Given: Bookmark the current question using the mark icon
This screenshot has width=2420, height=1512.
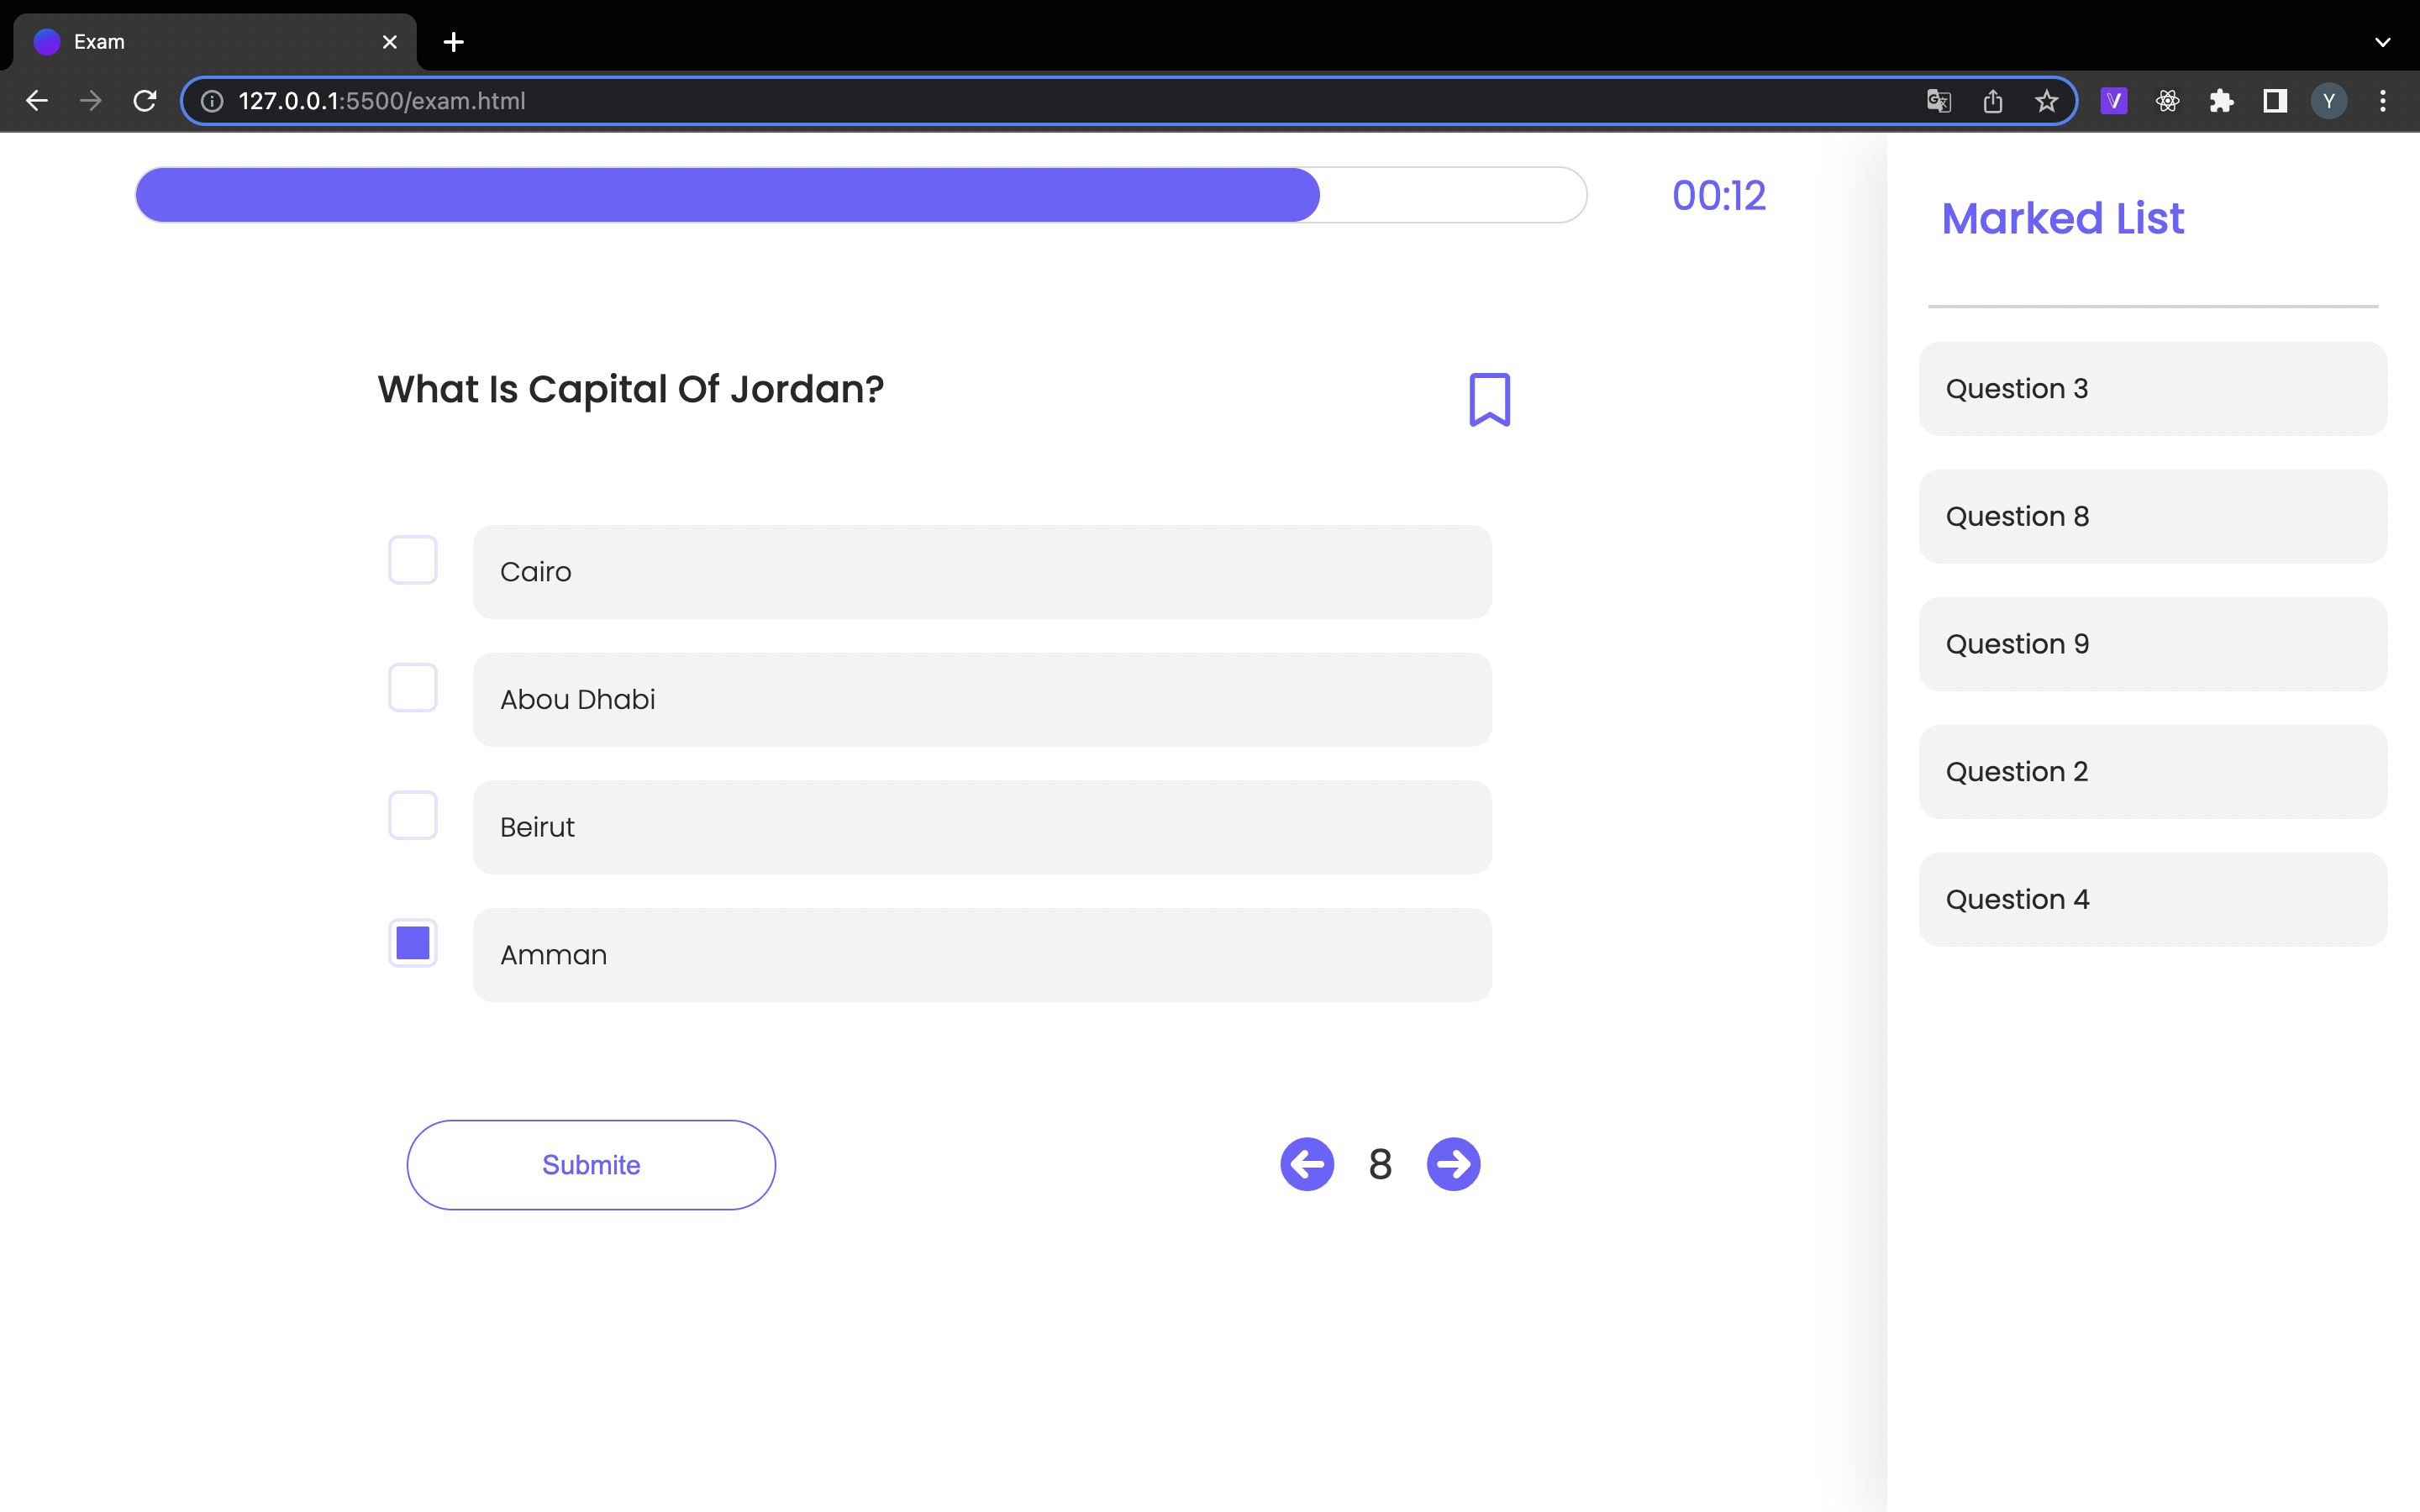Looking at the screenshot, I should (1489, 398).
